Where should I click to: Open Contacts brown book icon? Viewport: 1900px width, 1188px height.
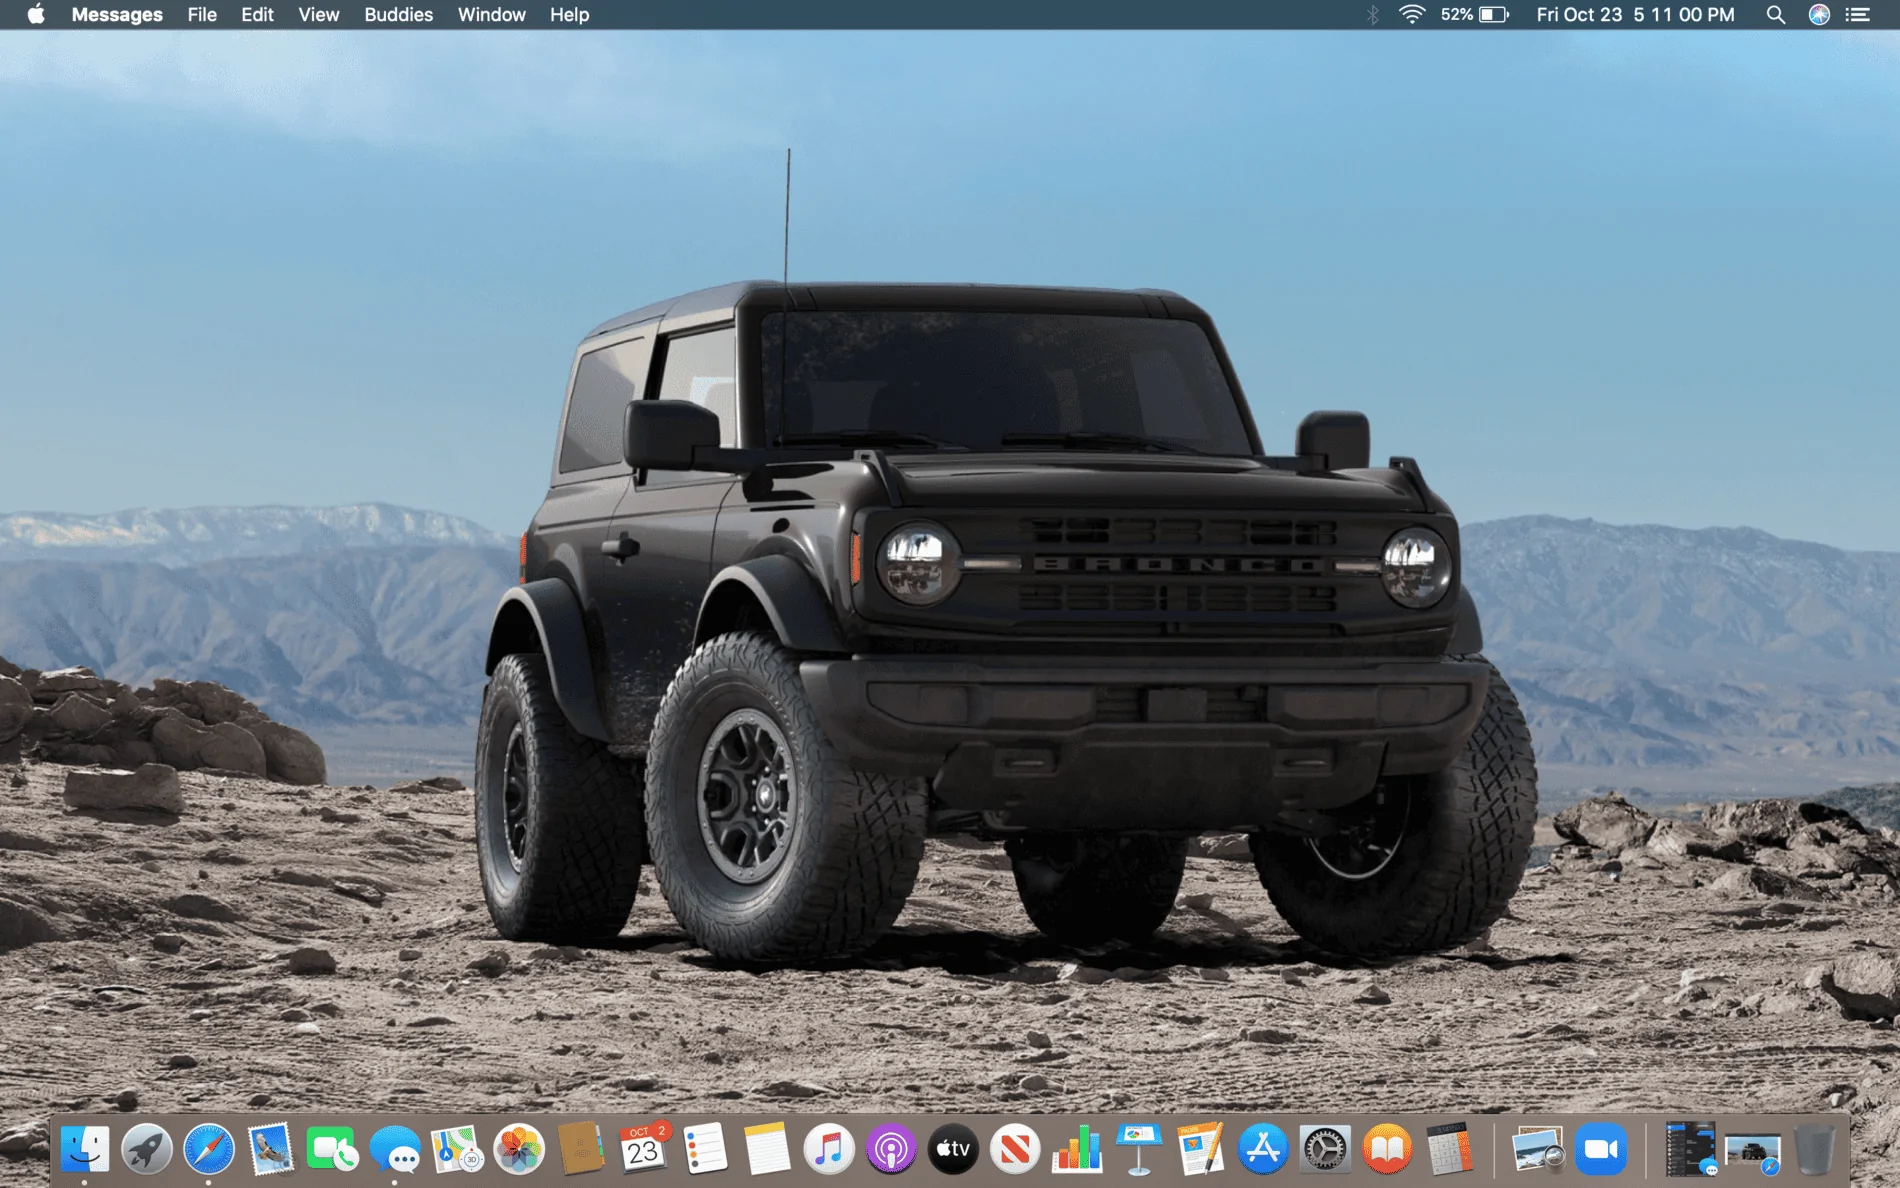click(x=581, y=1149)
